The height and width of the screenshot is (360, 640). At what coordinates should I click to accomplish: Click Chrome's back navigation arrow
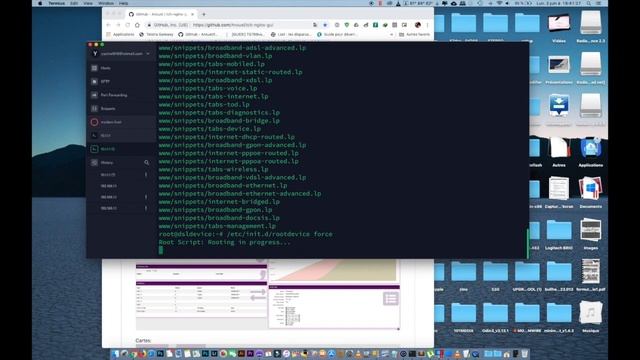(x=109, y=25)
